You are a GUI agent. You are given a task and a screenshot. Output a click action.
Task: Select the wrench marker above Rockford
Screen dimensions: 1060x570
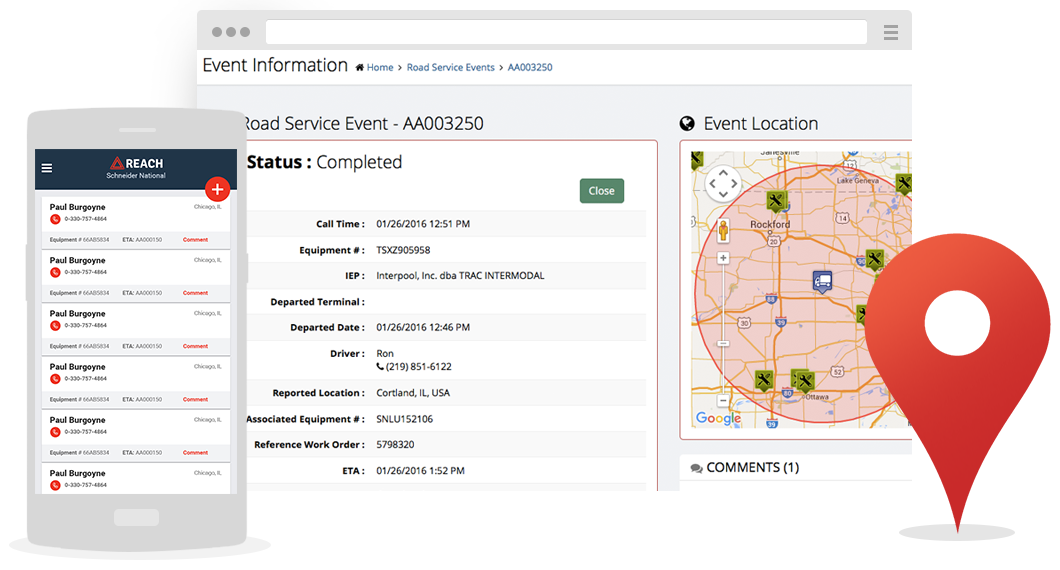(x=776, y=201)
